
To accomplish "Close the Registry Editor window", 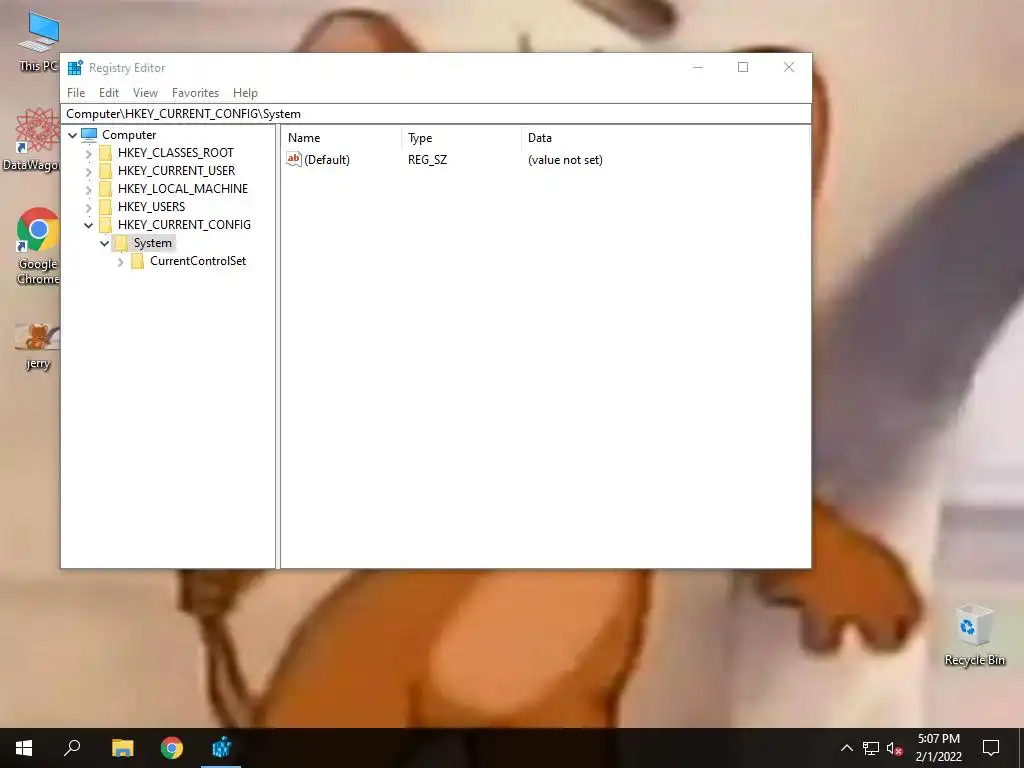I will [789, 67].
